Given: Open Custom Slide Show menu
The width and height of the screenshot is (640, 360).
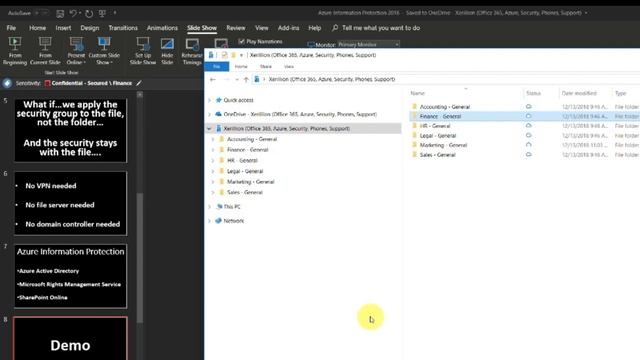Looking at the screenshot, I should point(104,51).
